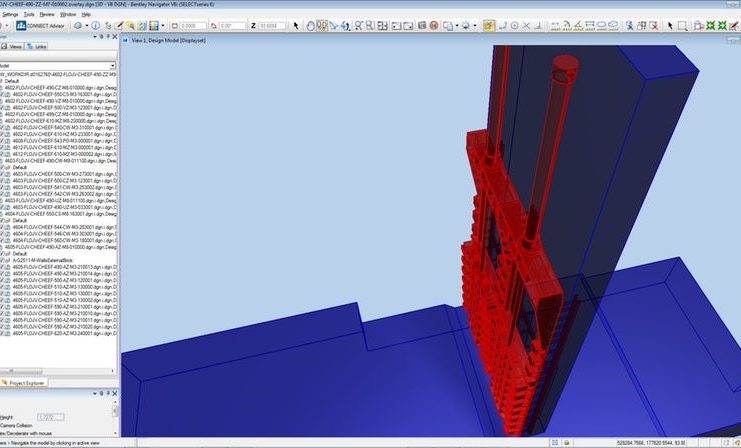Uncheck the 4602-FLOJV-CHEEF-490-CZ-M8-010000 reference

tap(3, 87)
